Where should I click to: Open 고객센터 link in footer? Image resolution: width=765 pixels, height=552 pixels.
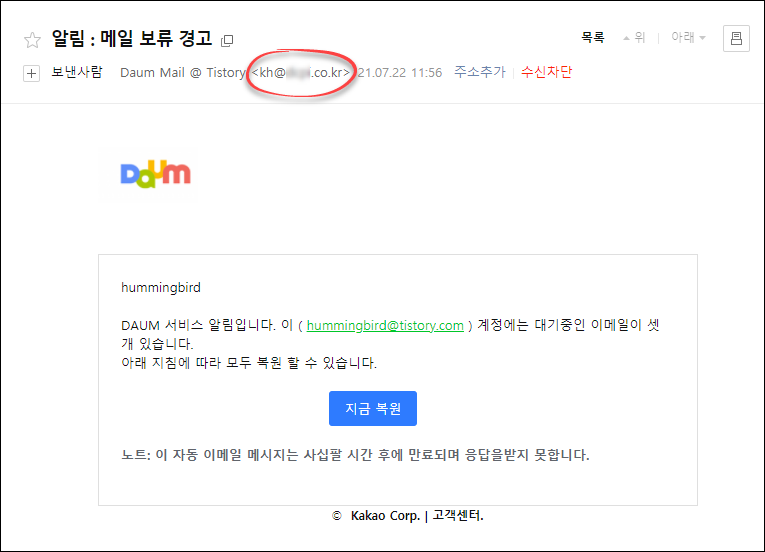click(458, 515)
